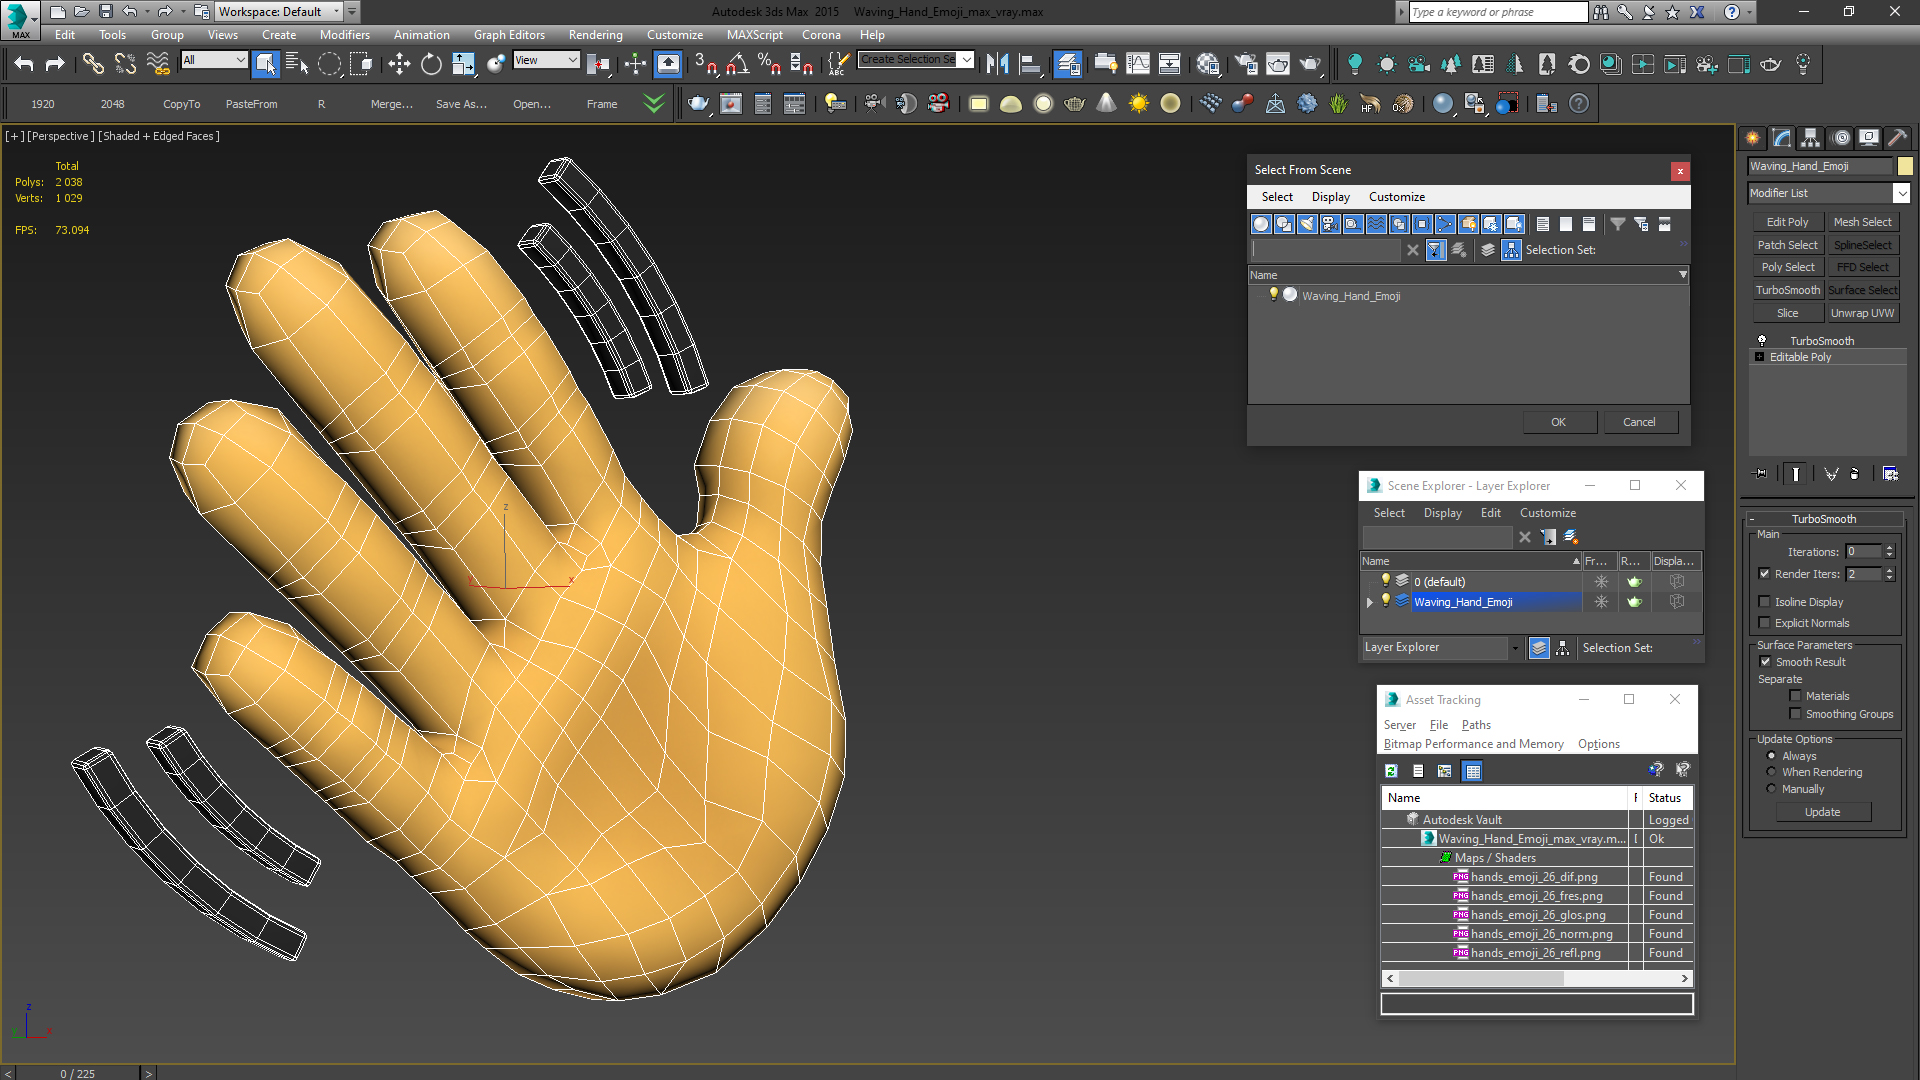Click the Edit Poly modifier button
Image resolution: width=1920 pixels, height=1080 pixels.
1787,222
